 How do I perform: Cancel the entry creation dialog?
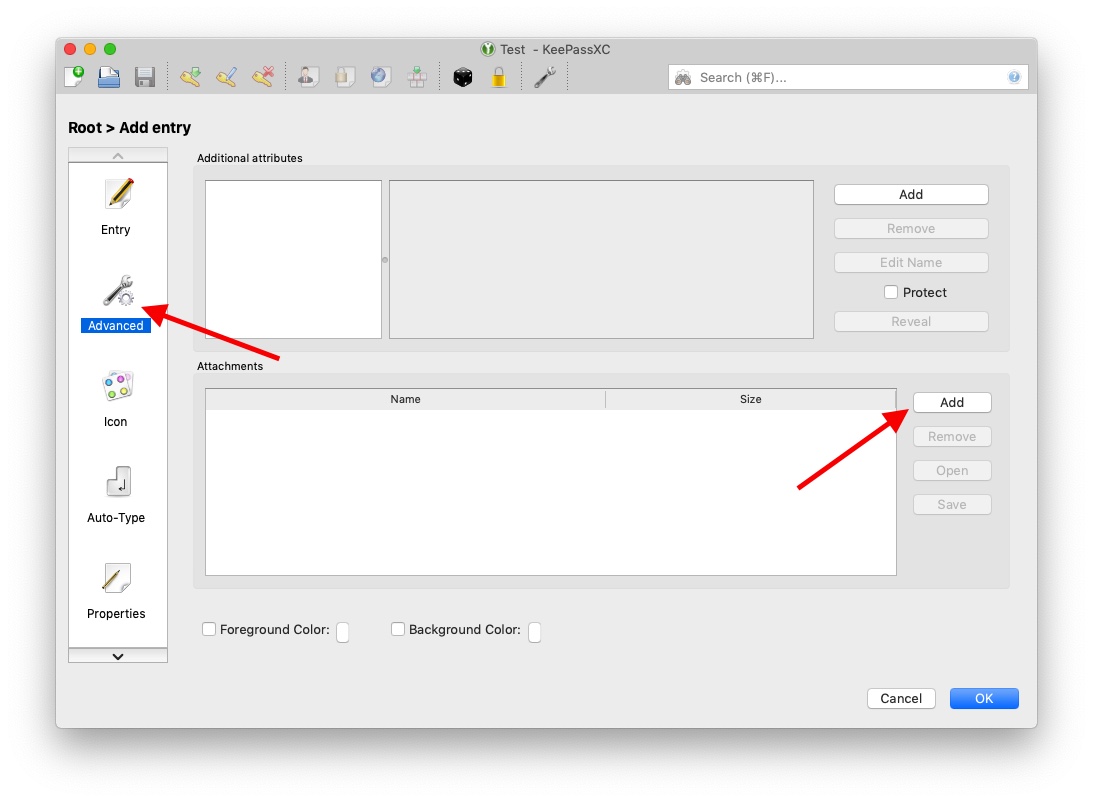(x=900, y=698)
